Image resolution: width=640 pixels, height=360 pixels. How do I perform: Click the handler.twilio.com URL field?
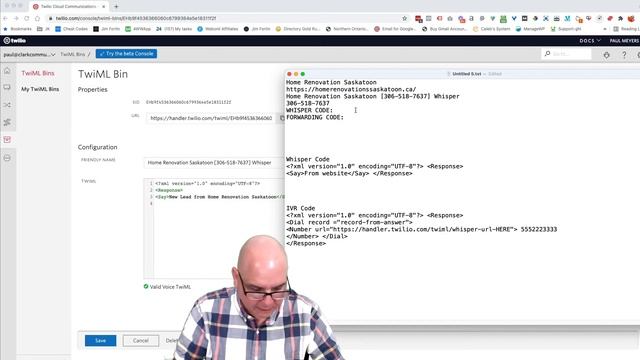(211, 118)
